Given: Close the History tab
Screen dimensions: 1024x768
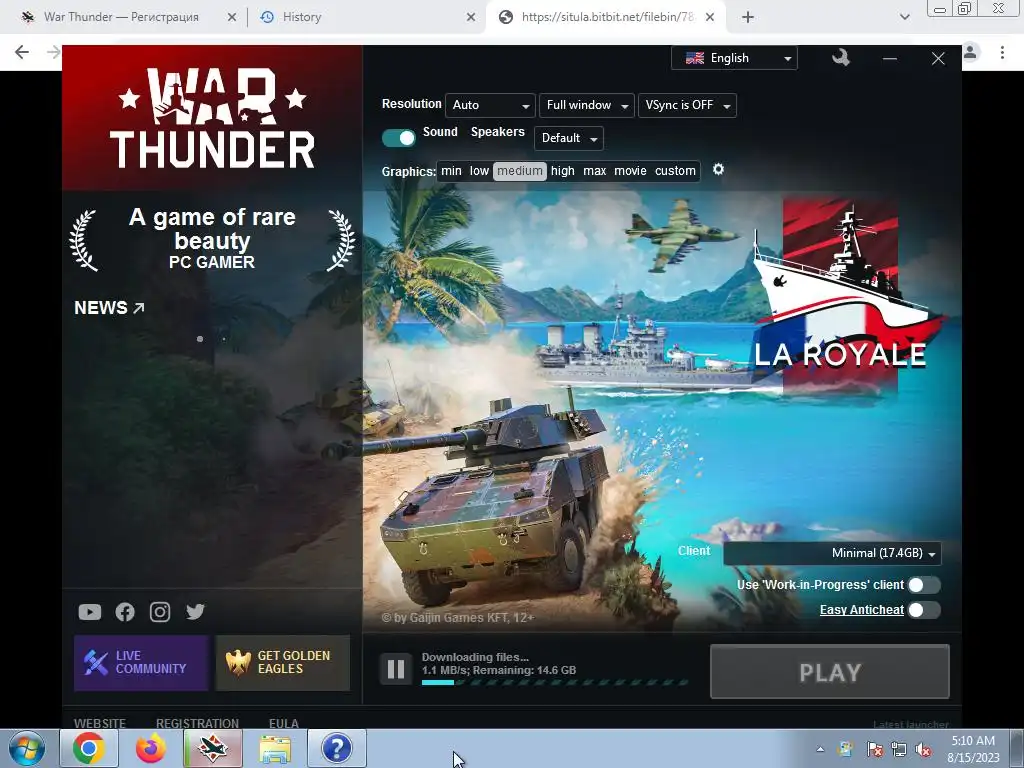Looking at the screenshot, I should 471,17.
